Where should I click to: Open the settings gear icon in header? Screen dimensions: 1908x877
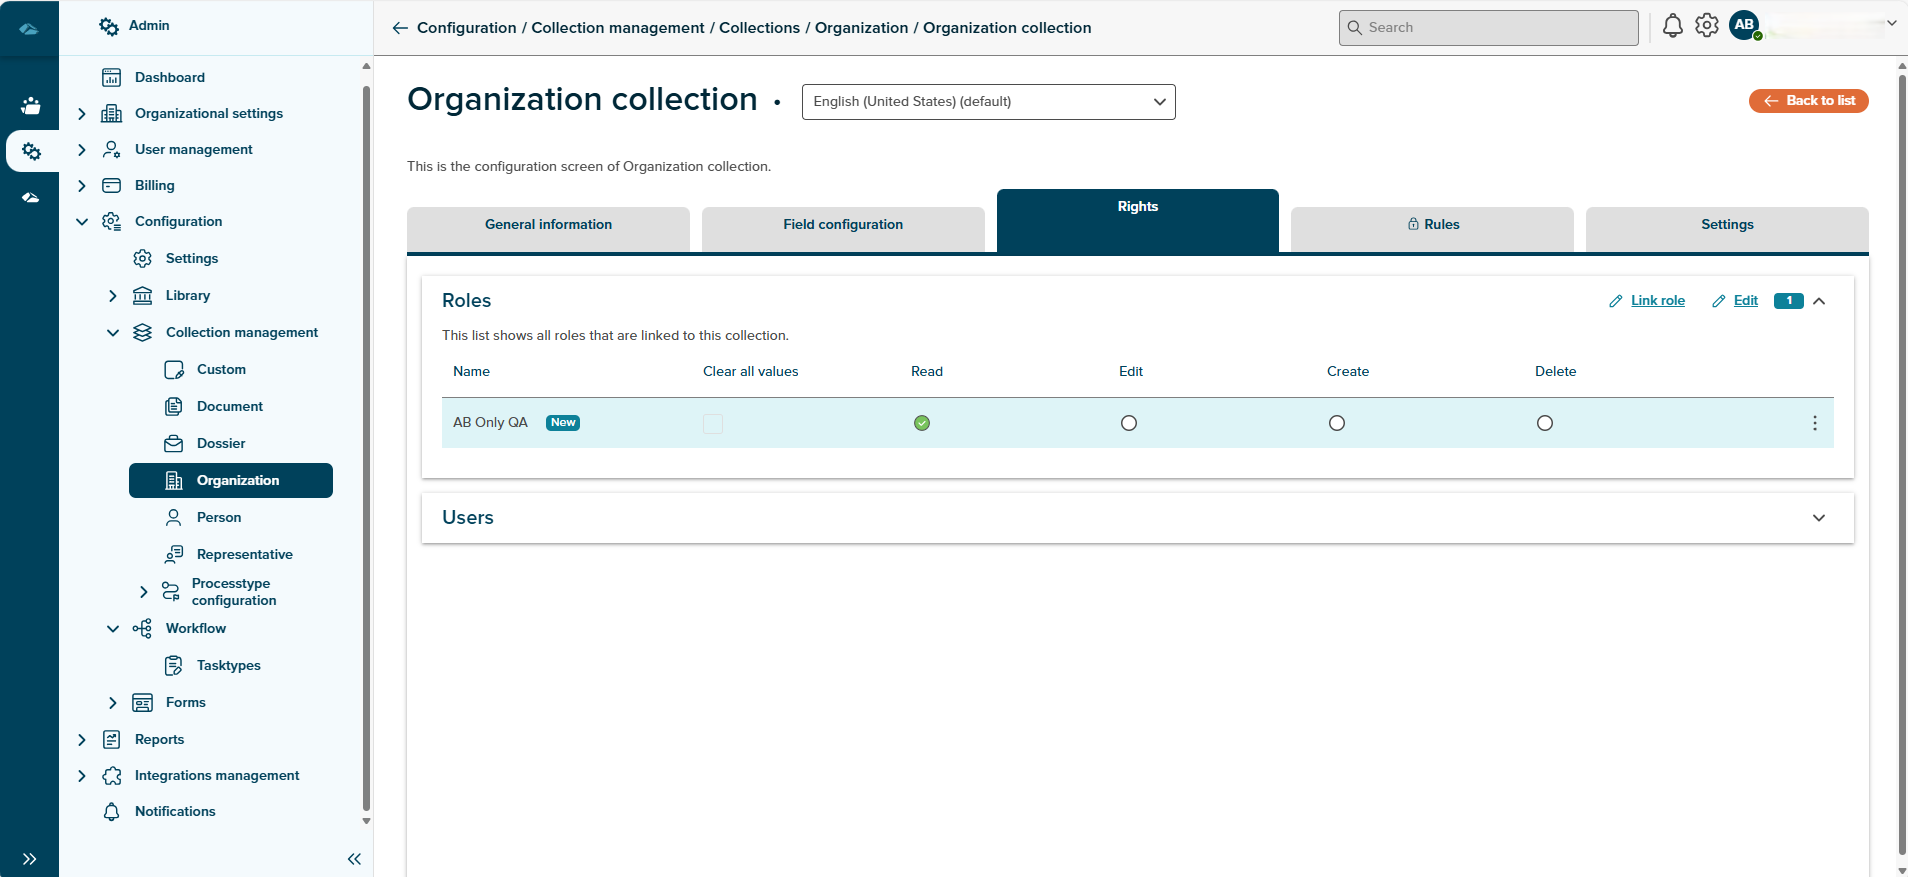point(1707,26)
